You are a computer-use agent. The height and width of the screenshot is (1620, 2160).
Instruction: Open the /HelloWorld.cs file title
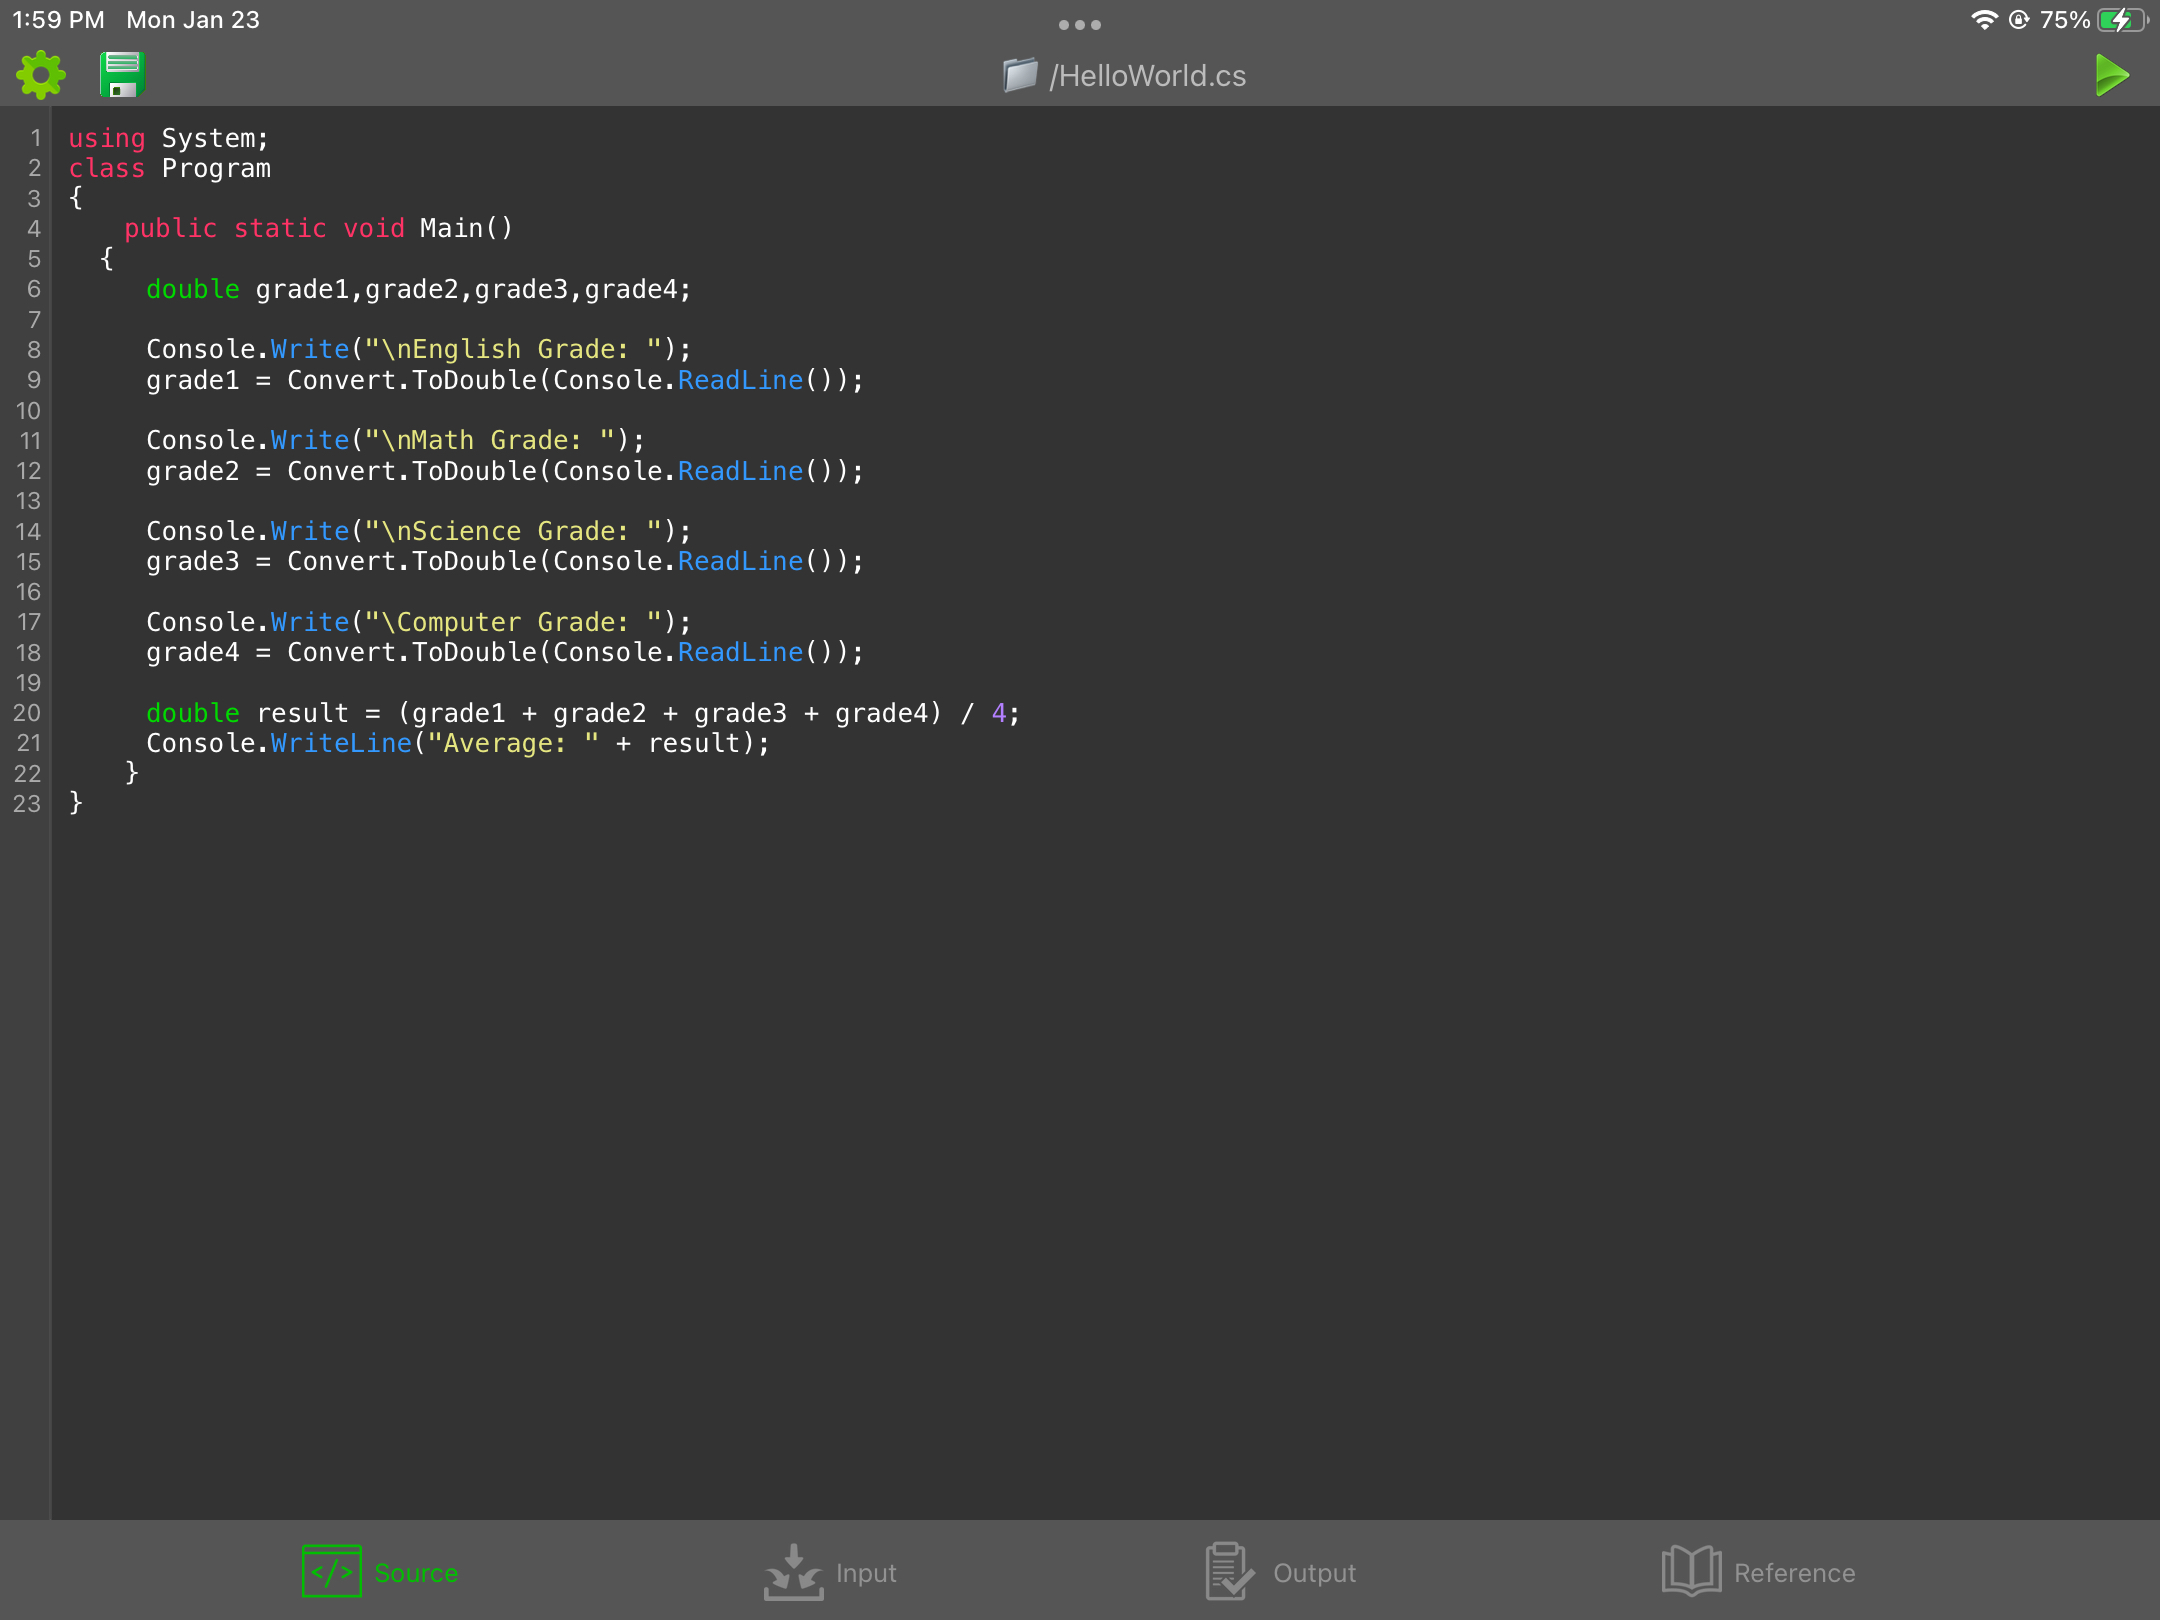[x=1147, y=76]
